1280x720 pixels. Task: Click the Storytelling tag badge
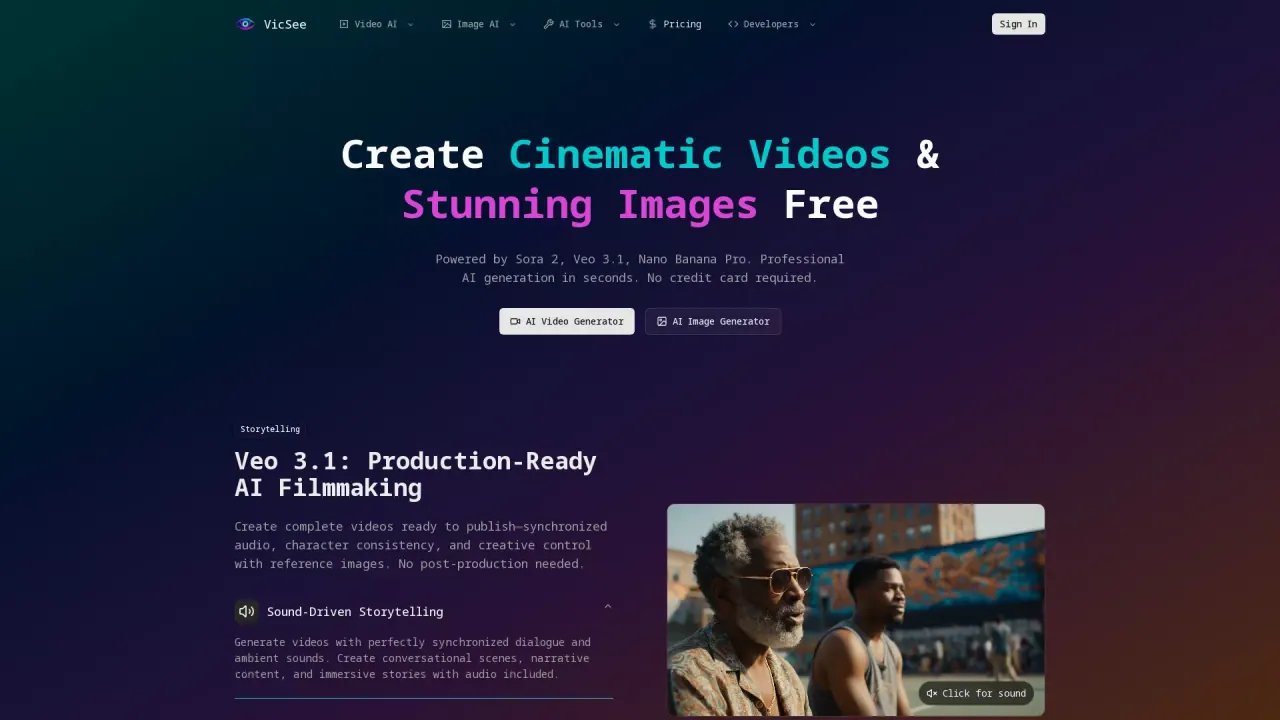(270, 429)
